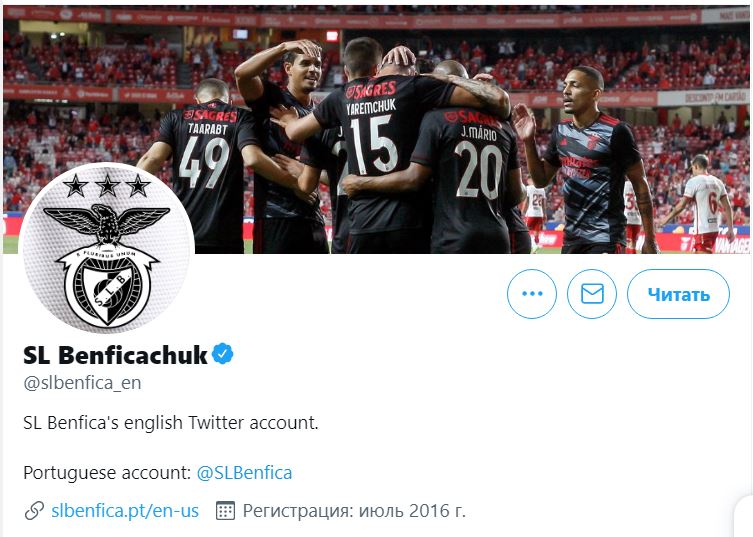This screenshot has width=753, height=537.
Task: Click the blue verified badge
Action: coord(222,354)
